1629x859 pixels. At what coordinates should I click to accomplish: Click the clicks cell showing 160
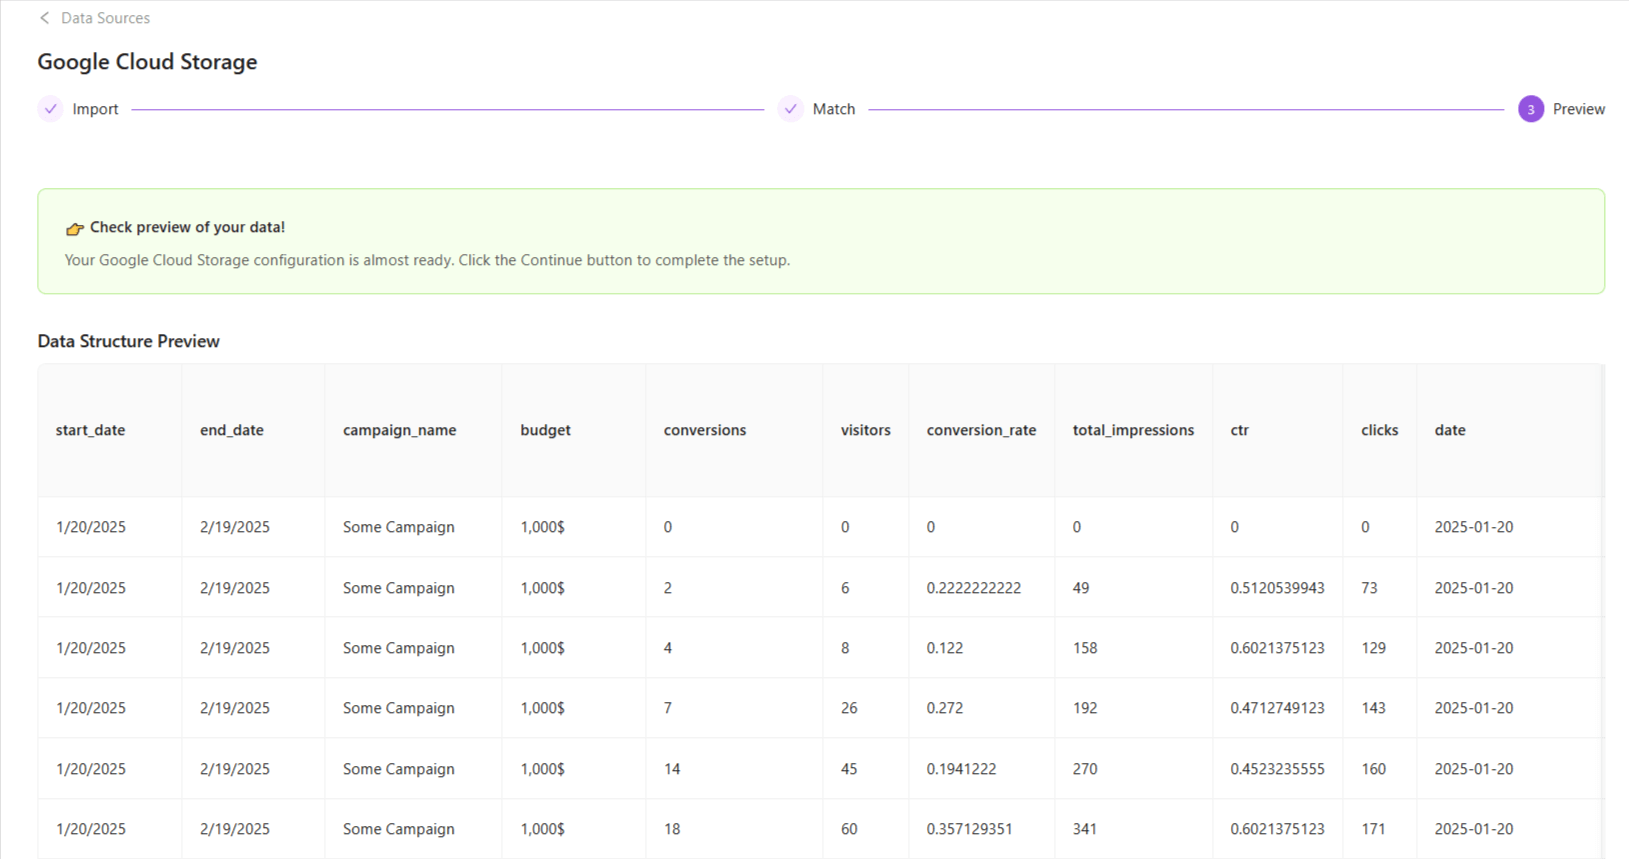(x=1373, y=769)
